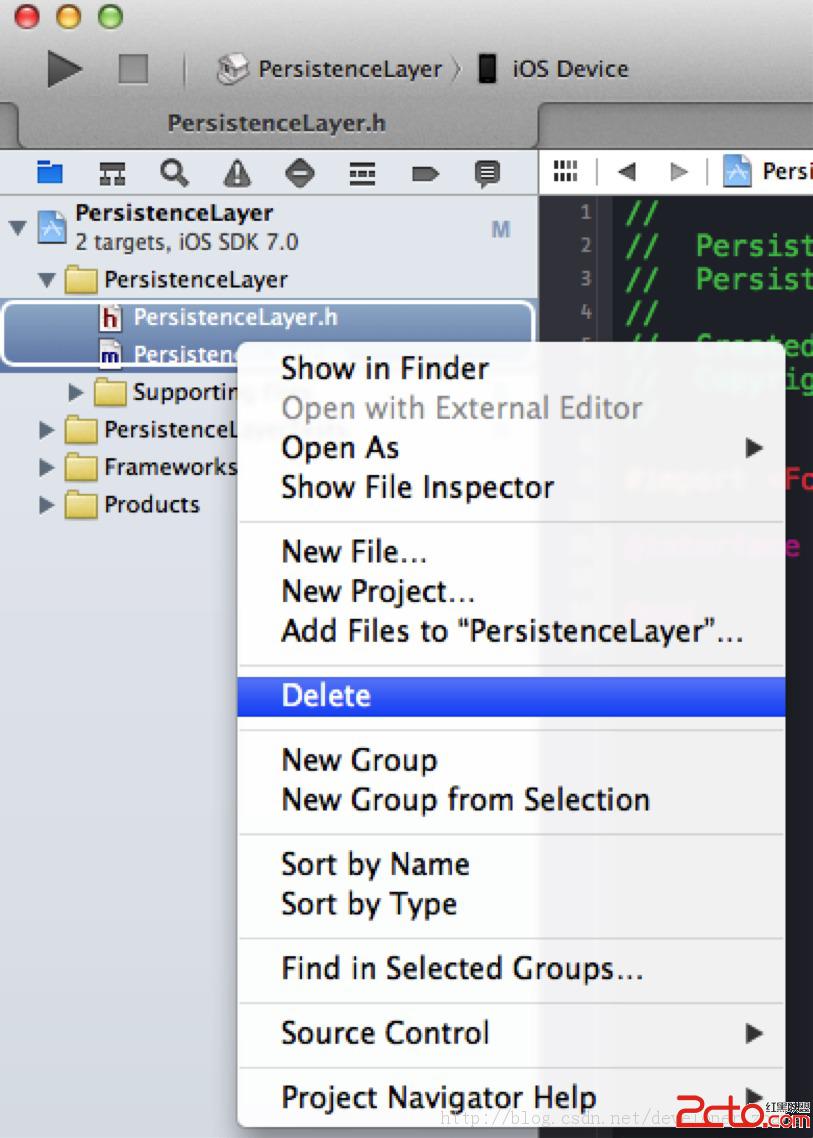
Task: Go back using the editor's left arrow
Action: tap(627, 171)
